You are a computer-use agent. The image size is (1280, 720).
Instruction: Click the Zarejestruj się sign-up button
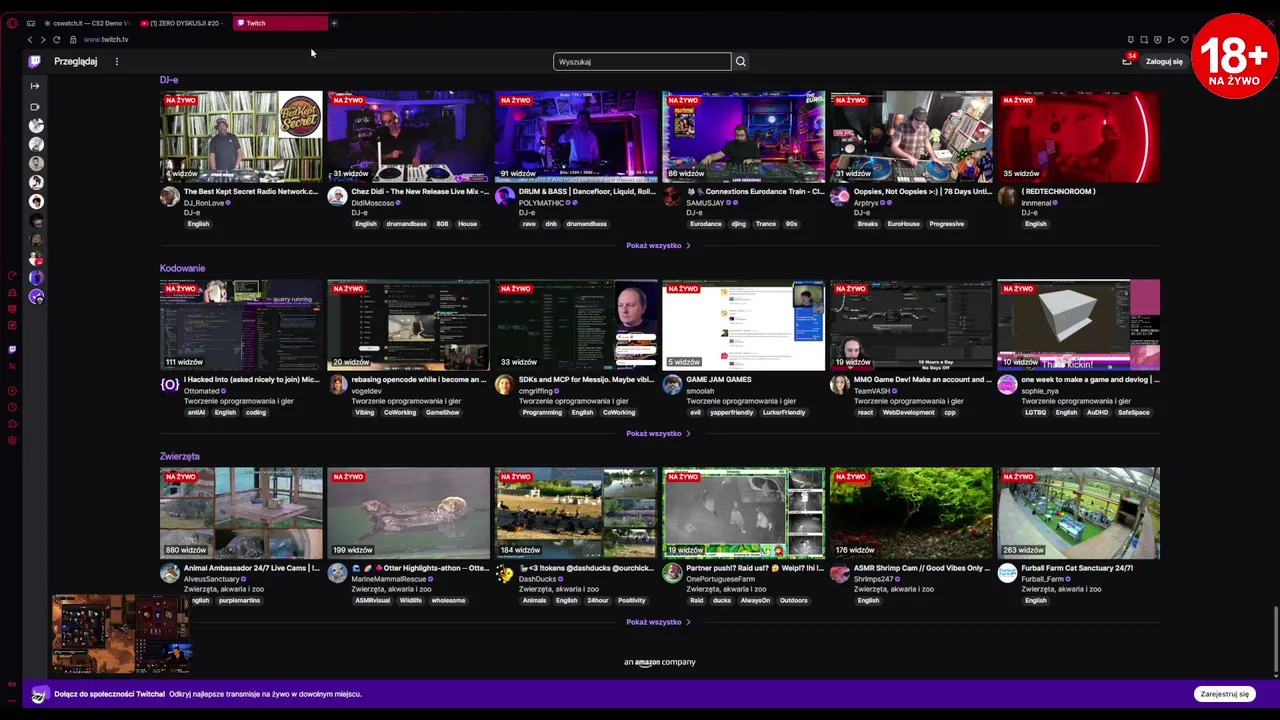click(1225, 694)
